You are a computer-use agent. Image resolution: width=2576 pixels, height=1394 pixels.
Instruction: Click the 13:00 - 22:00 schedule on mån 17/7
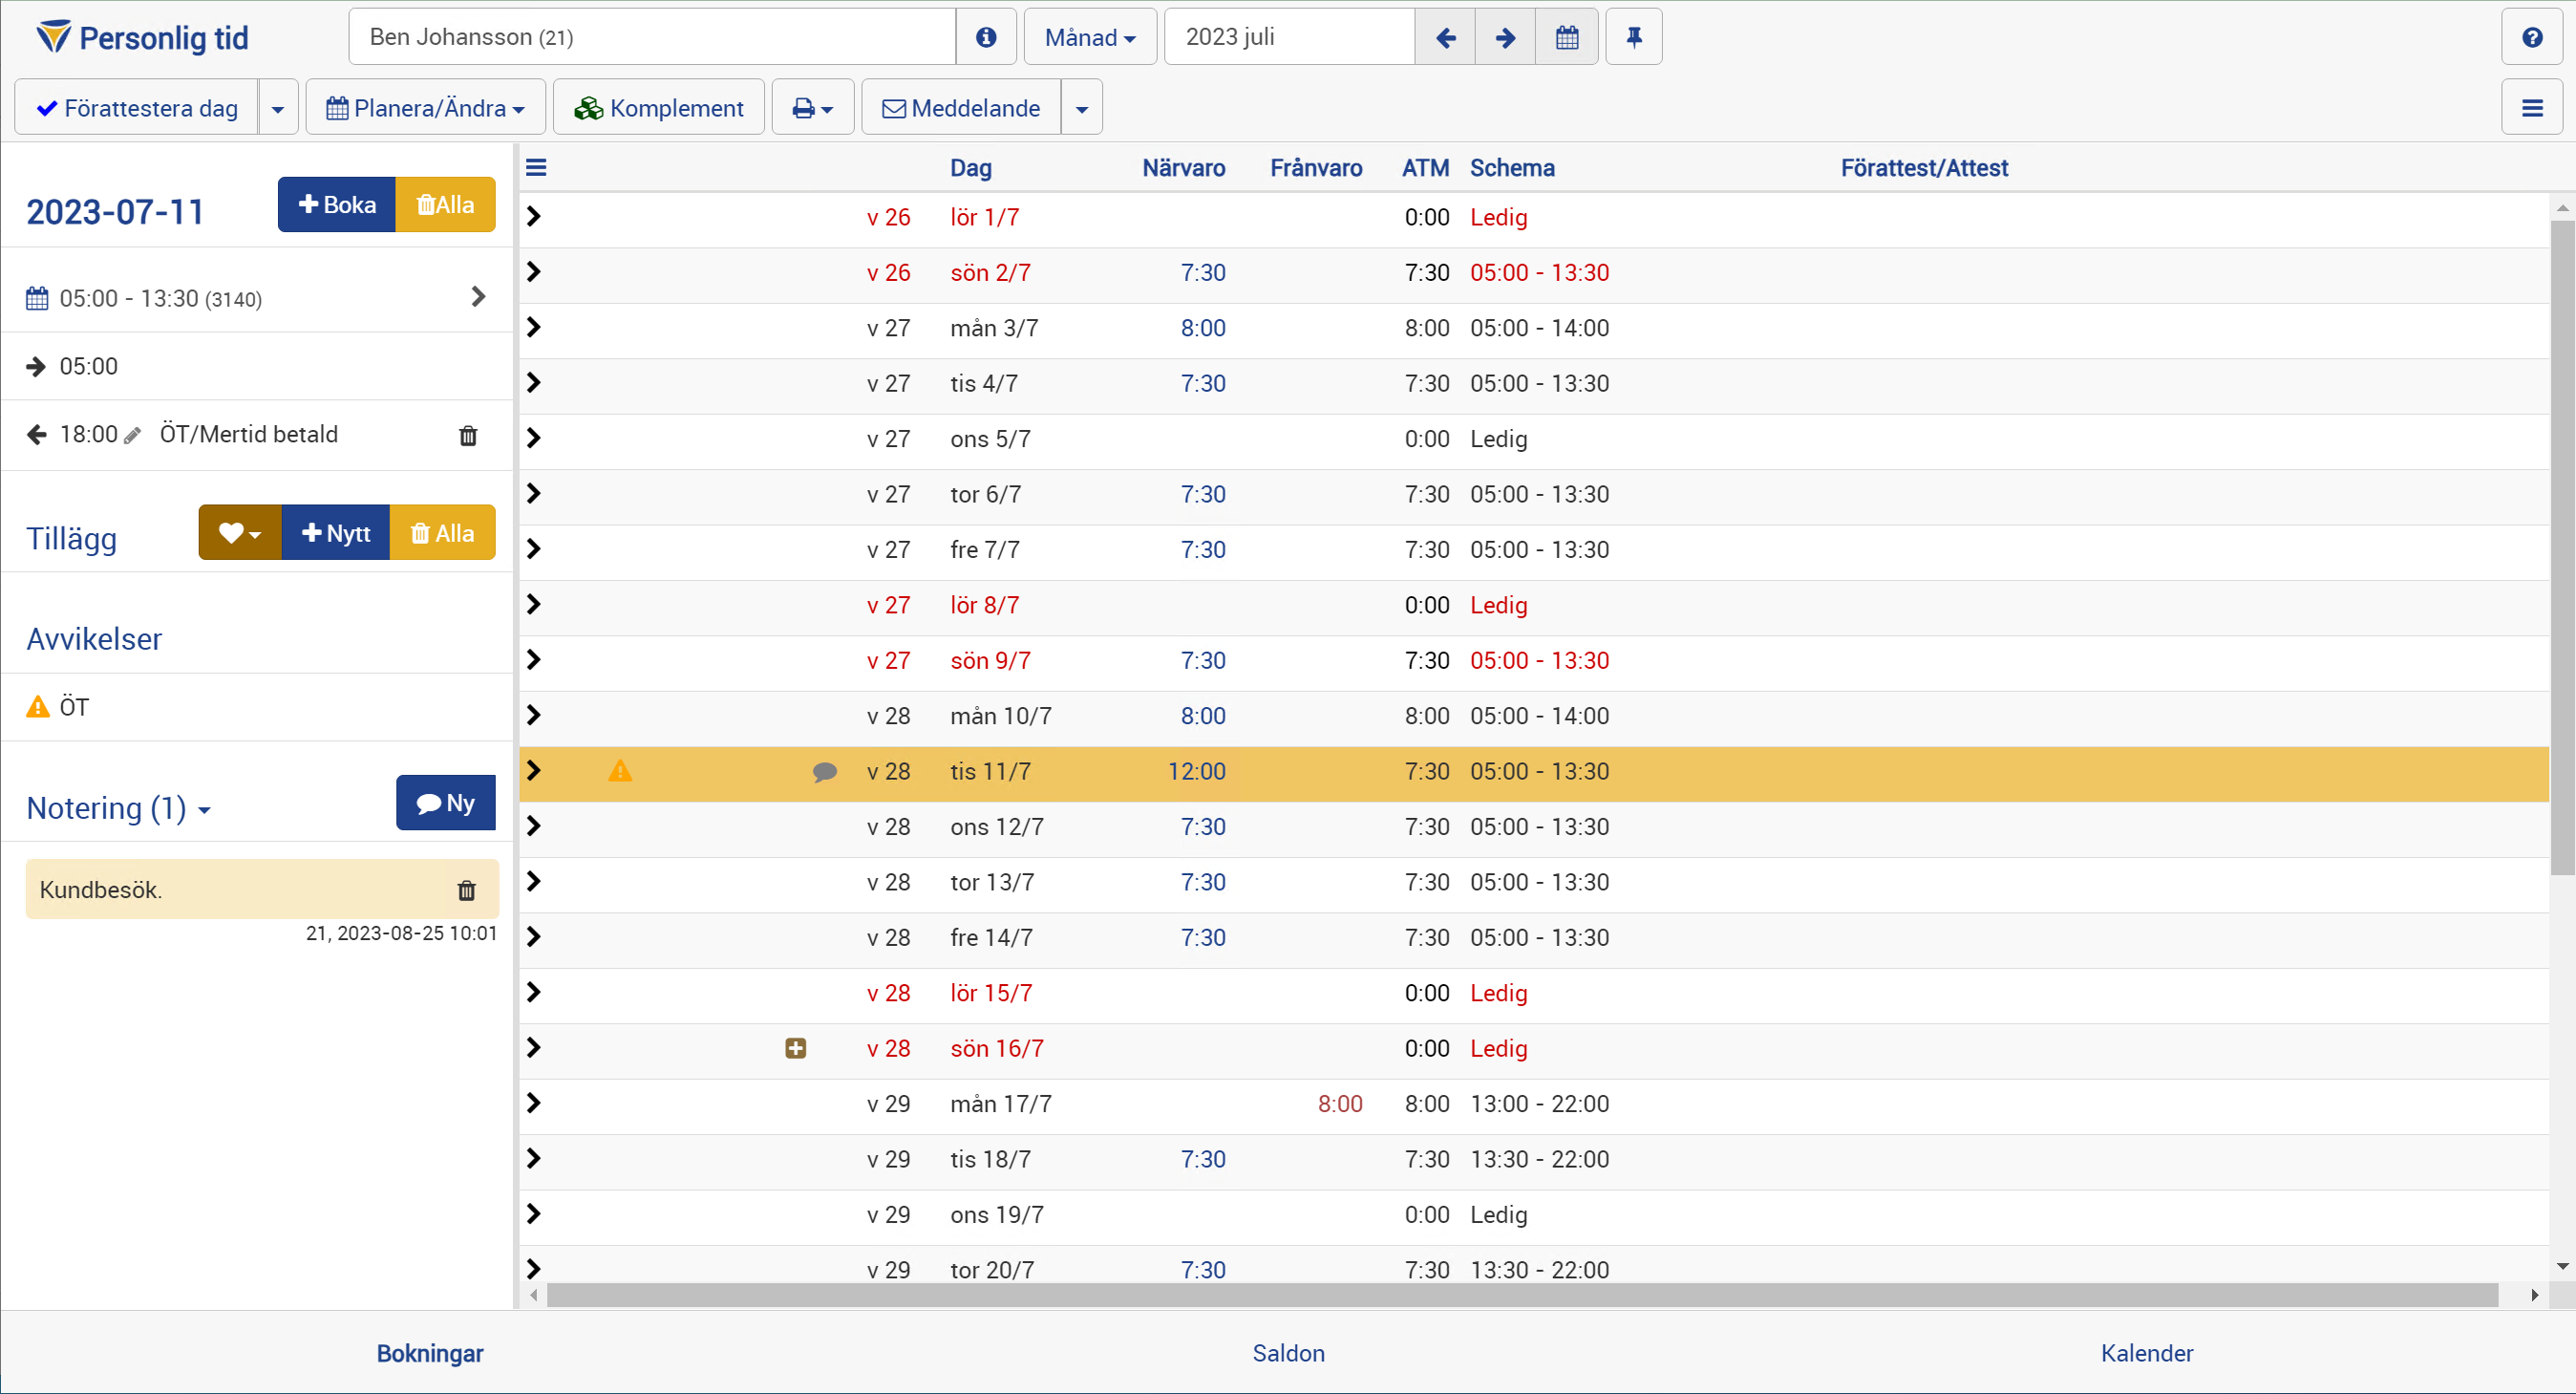(x=1539, y=1104)
